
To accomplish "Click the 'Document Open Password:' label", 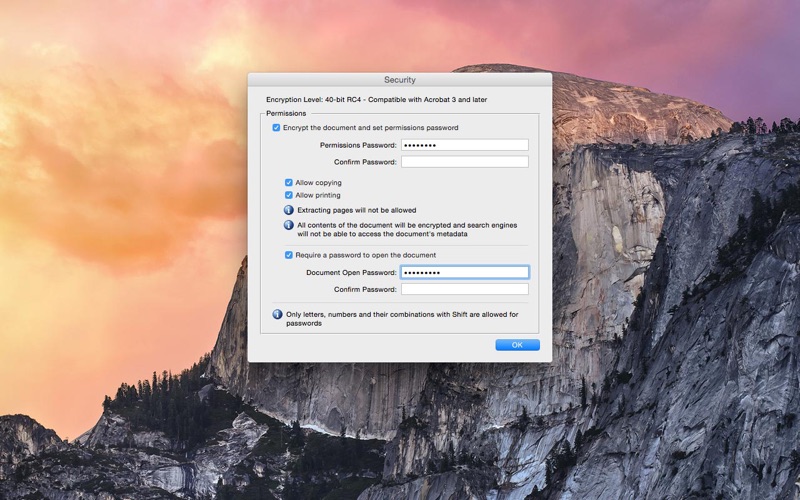I will (351, 272).
